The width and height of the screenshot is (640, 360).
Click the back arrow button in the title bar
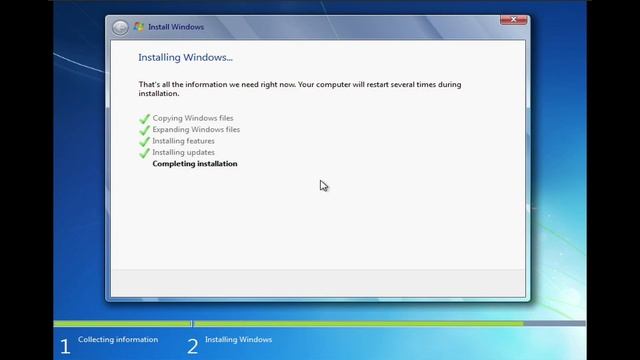click(120, 27)
